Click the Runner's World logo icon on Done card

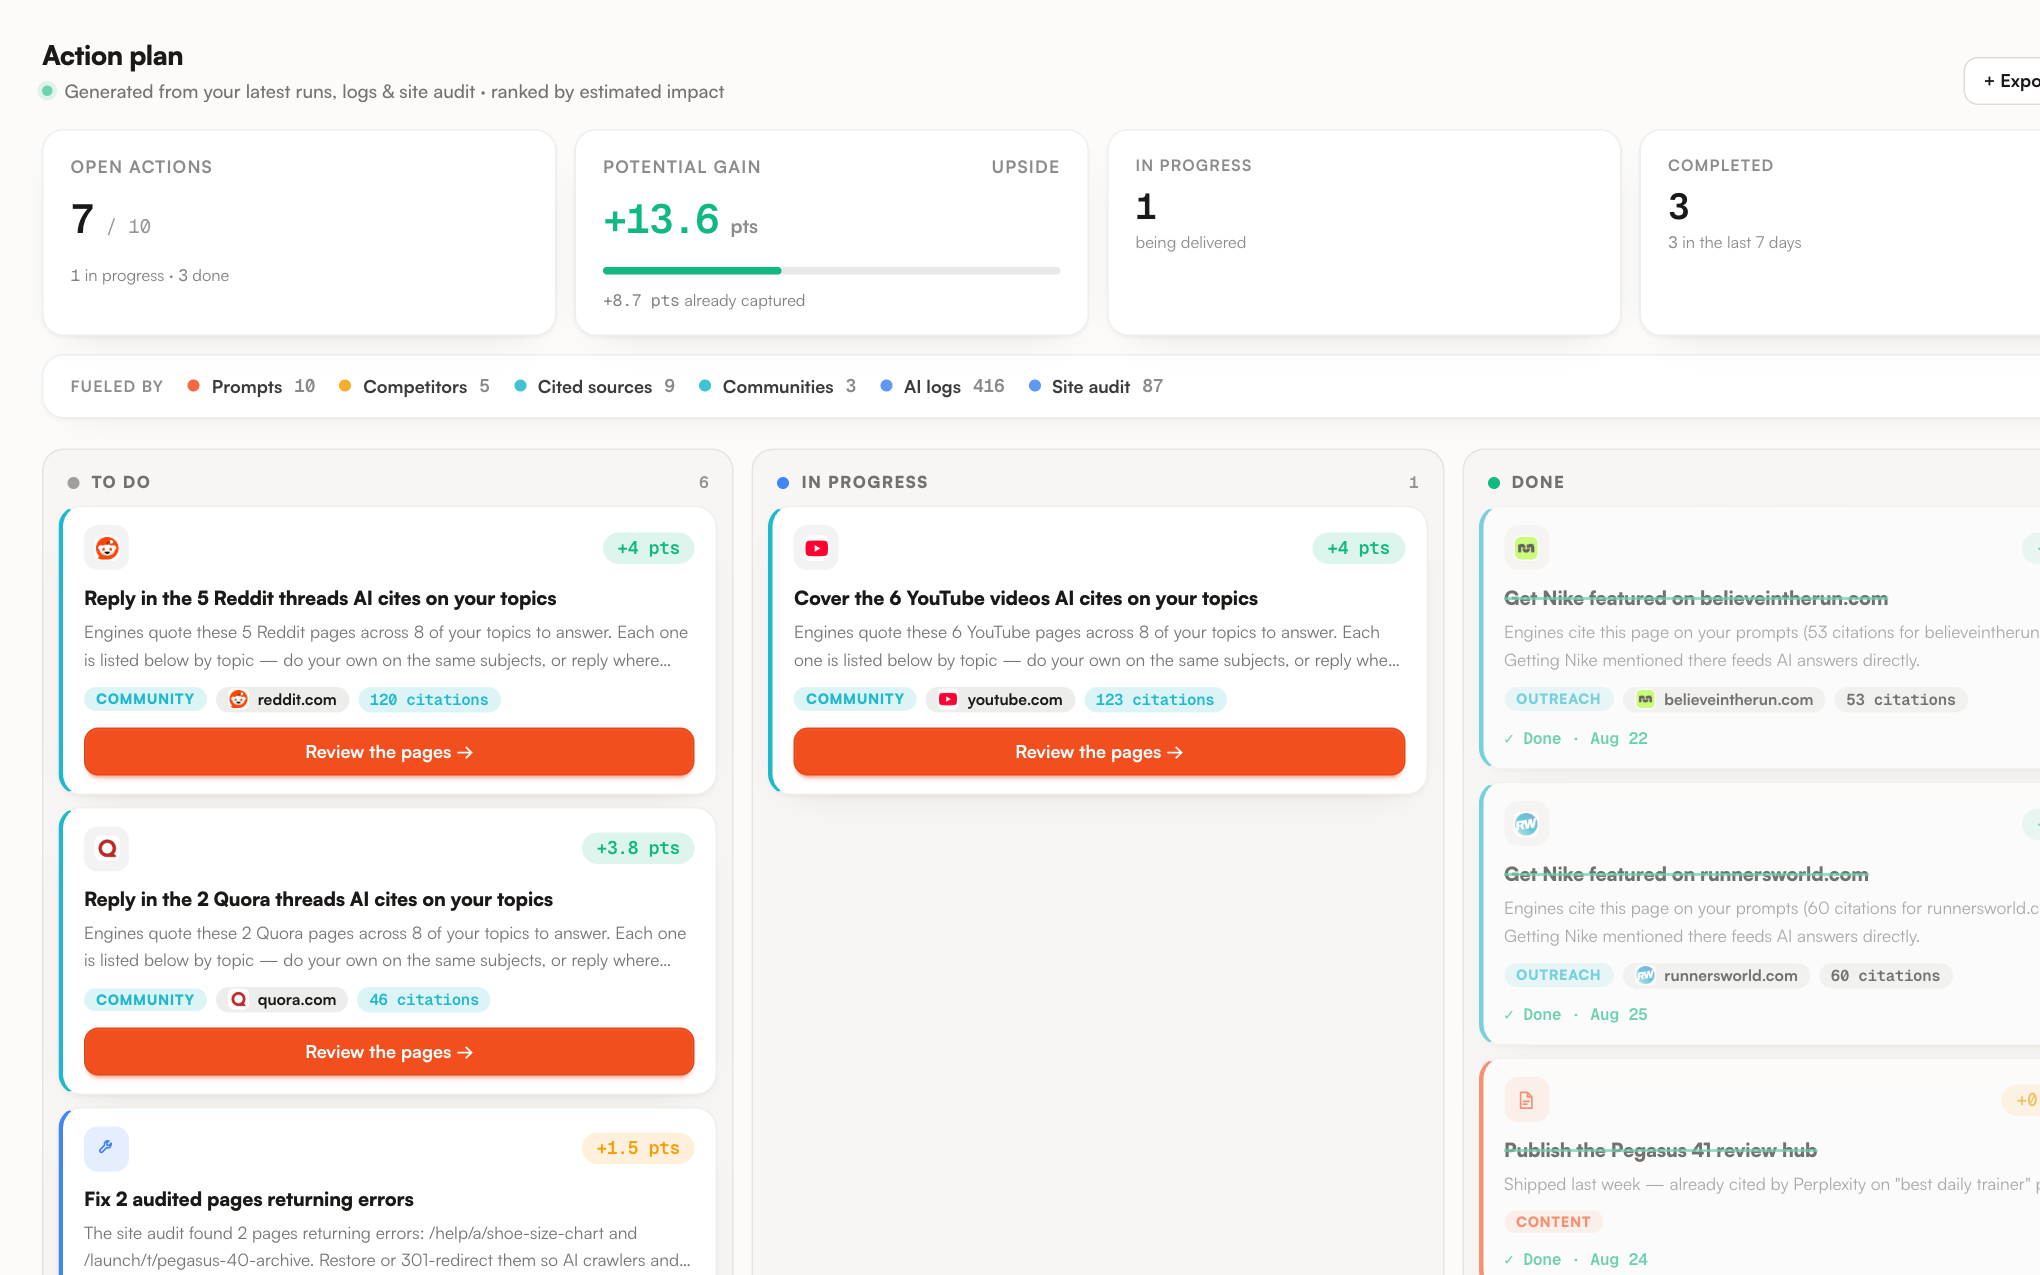(1526, 824)
